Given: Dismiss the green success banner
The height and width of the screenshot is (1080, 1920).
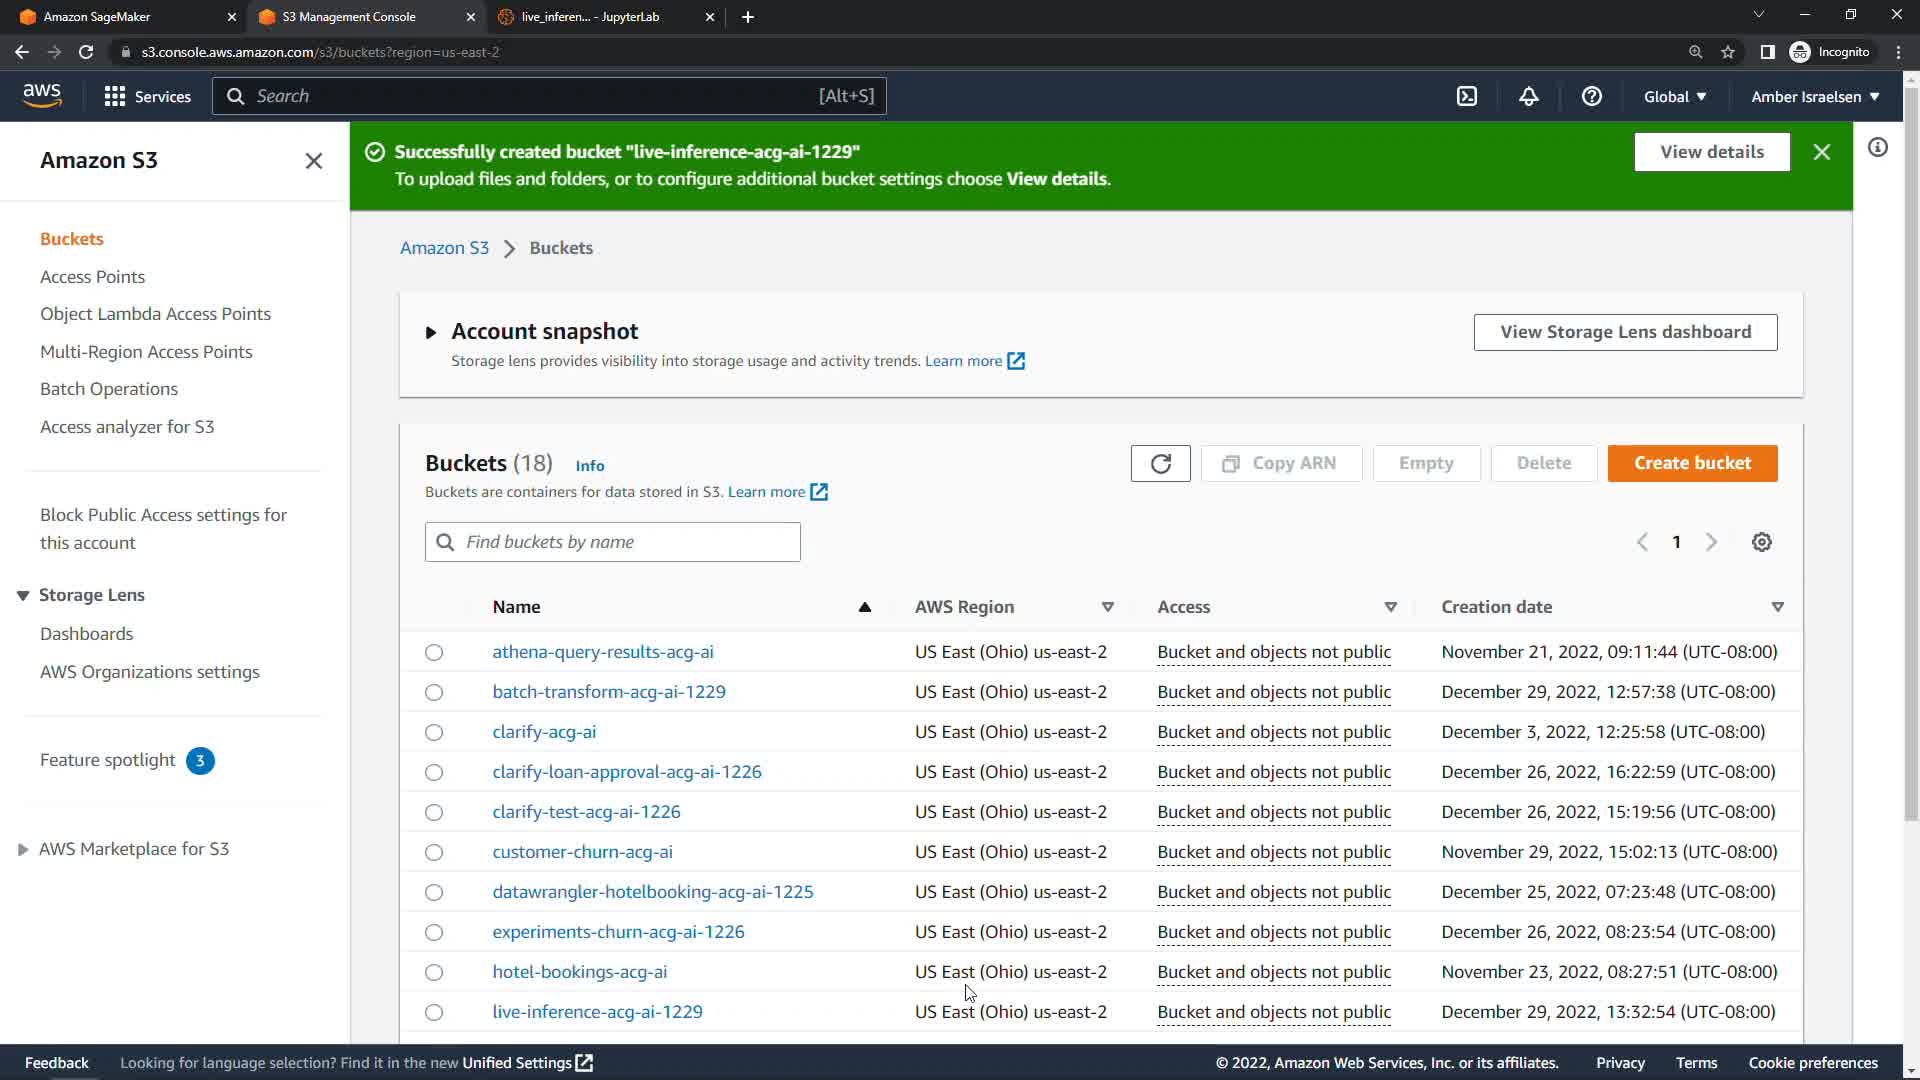Looking at the screenshot, I should [x=1822, y=152].
